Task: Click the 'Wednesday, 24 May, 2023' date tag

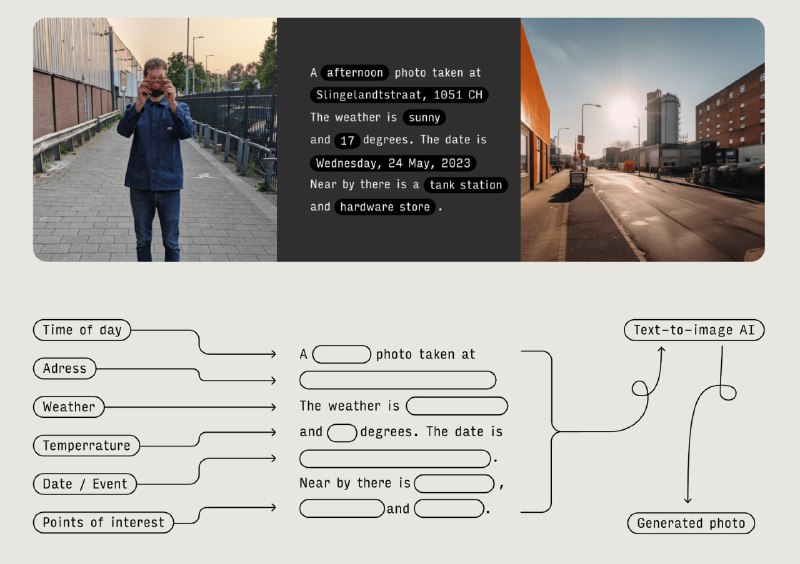Action: (x=393, y=163)
